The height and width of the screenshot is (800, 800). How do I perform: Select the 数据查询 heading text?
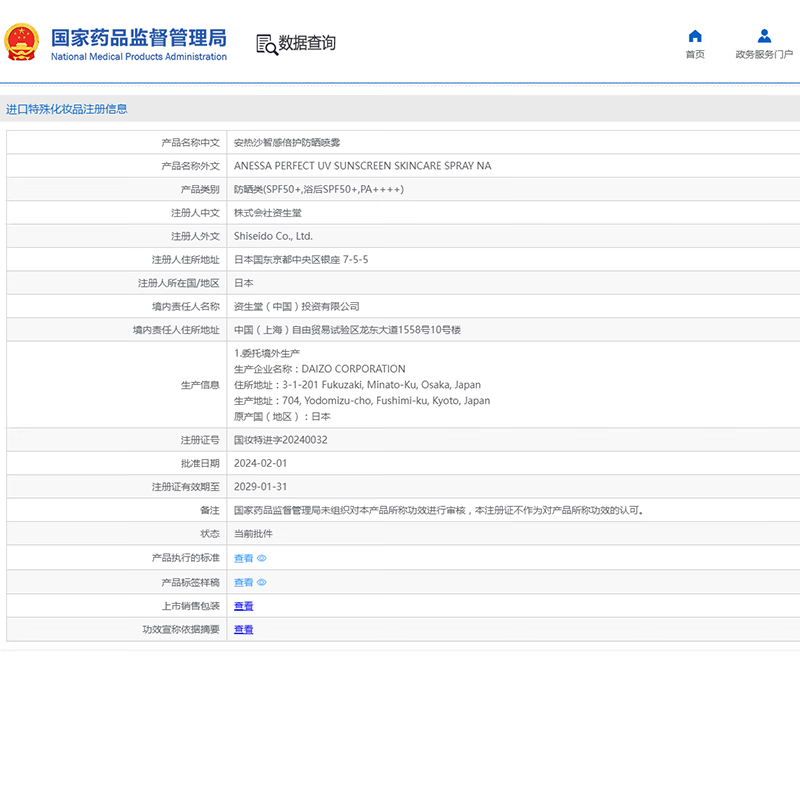coord(307,43)
